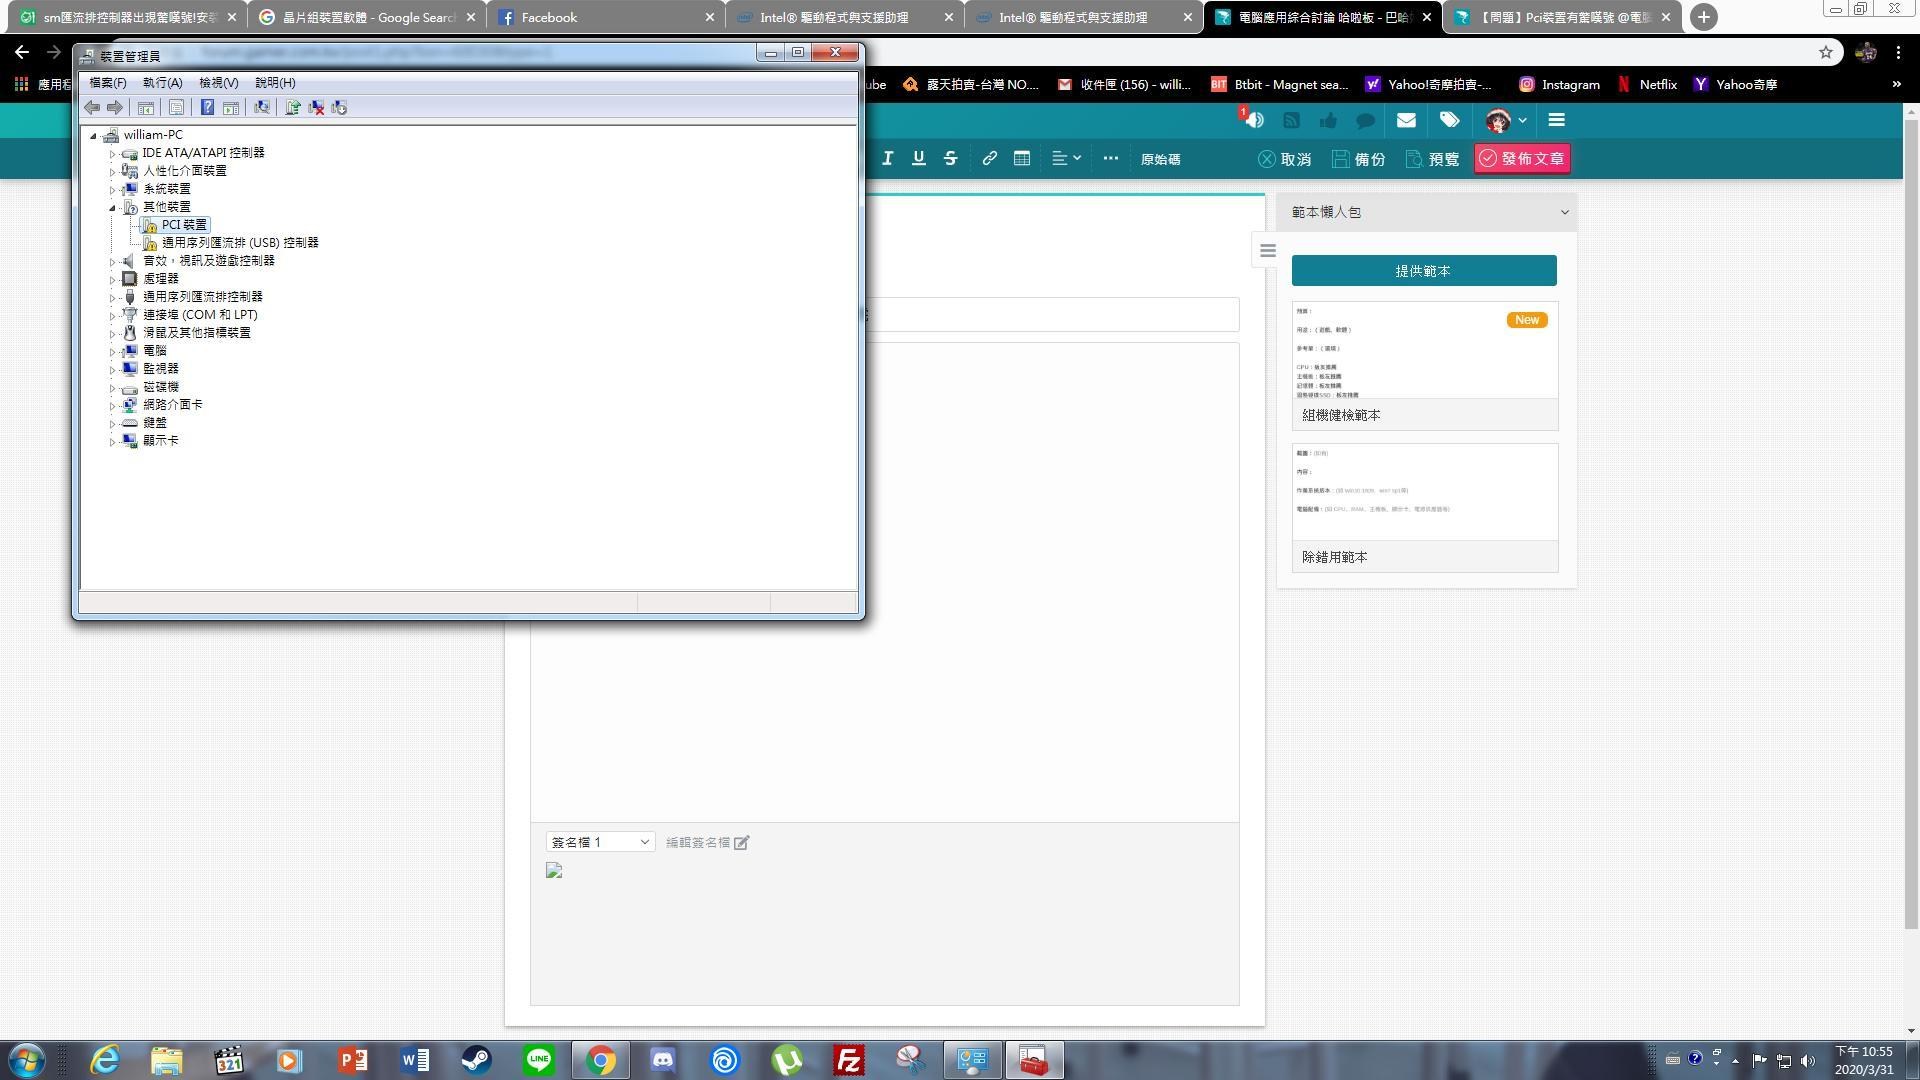
Task: Open LINE from the taskbar
Action: [x=539, y=1060]
